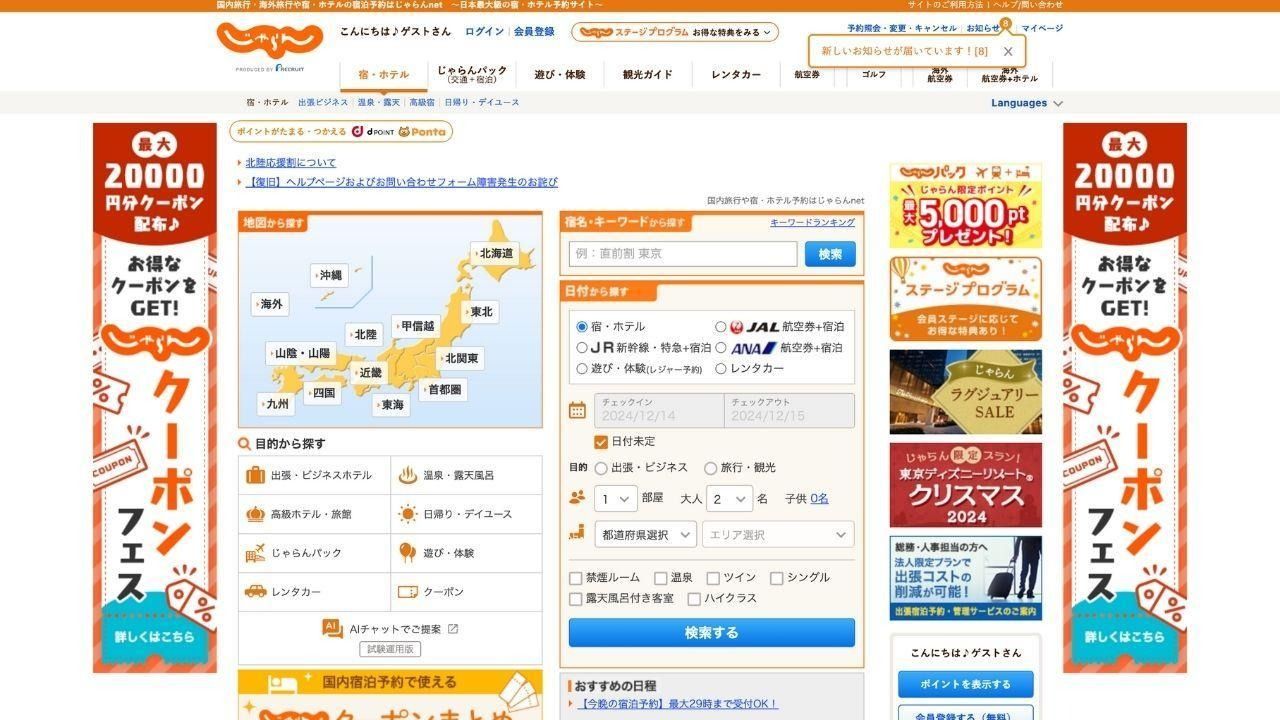Open the 北陸応援割について link

[291, 163]
